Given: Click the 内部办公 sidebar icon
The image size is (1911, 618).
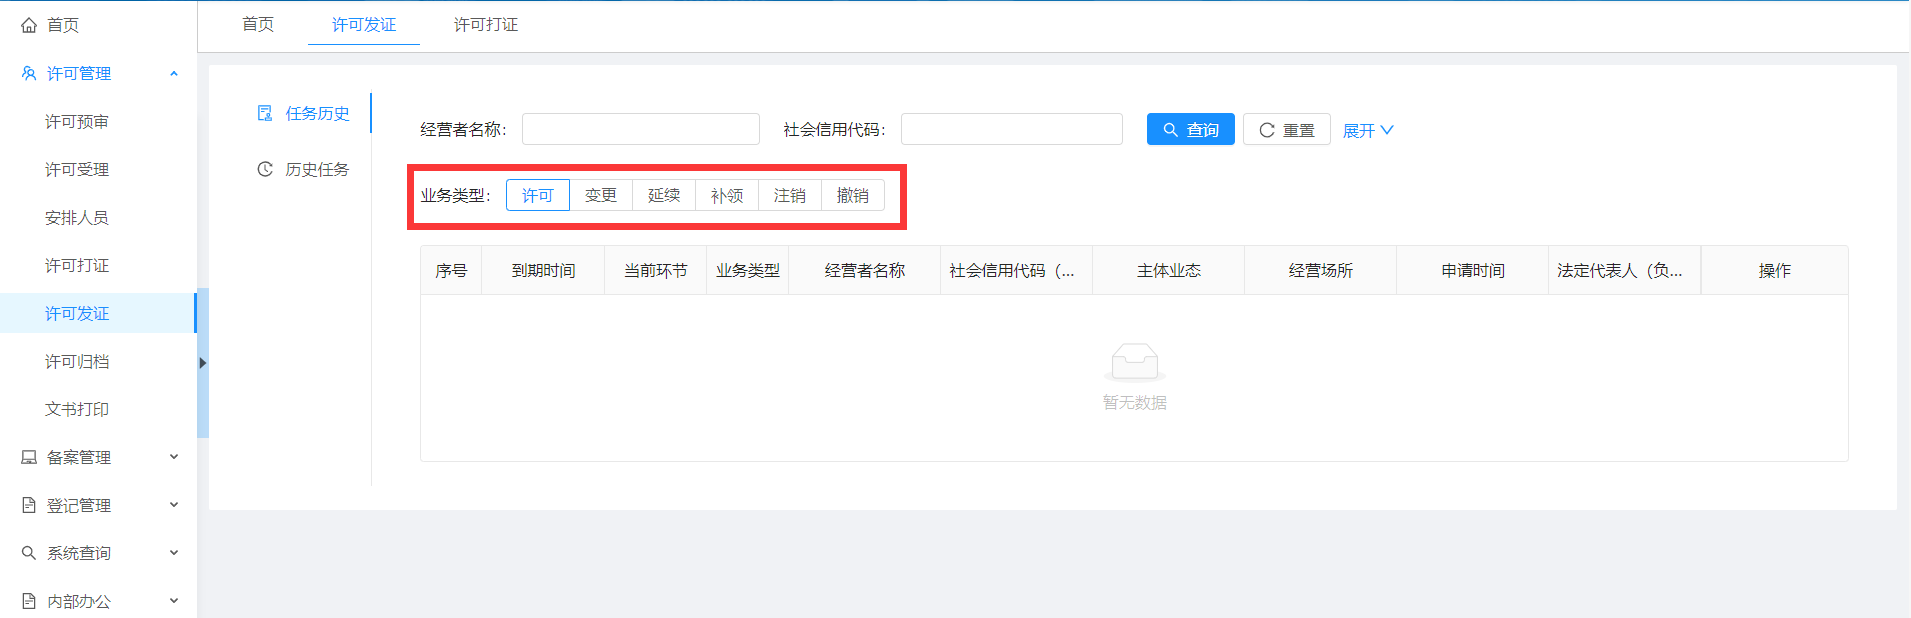Looking at the screenshot, I should point(29,601).
